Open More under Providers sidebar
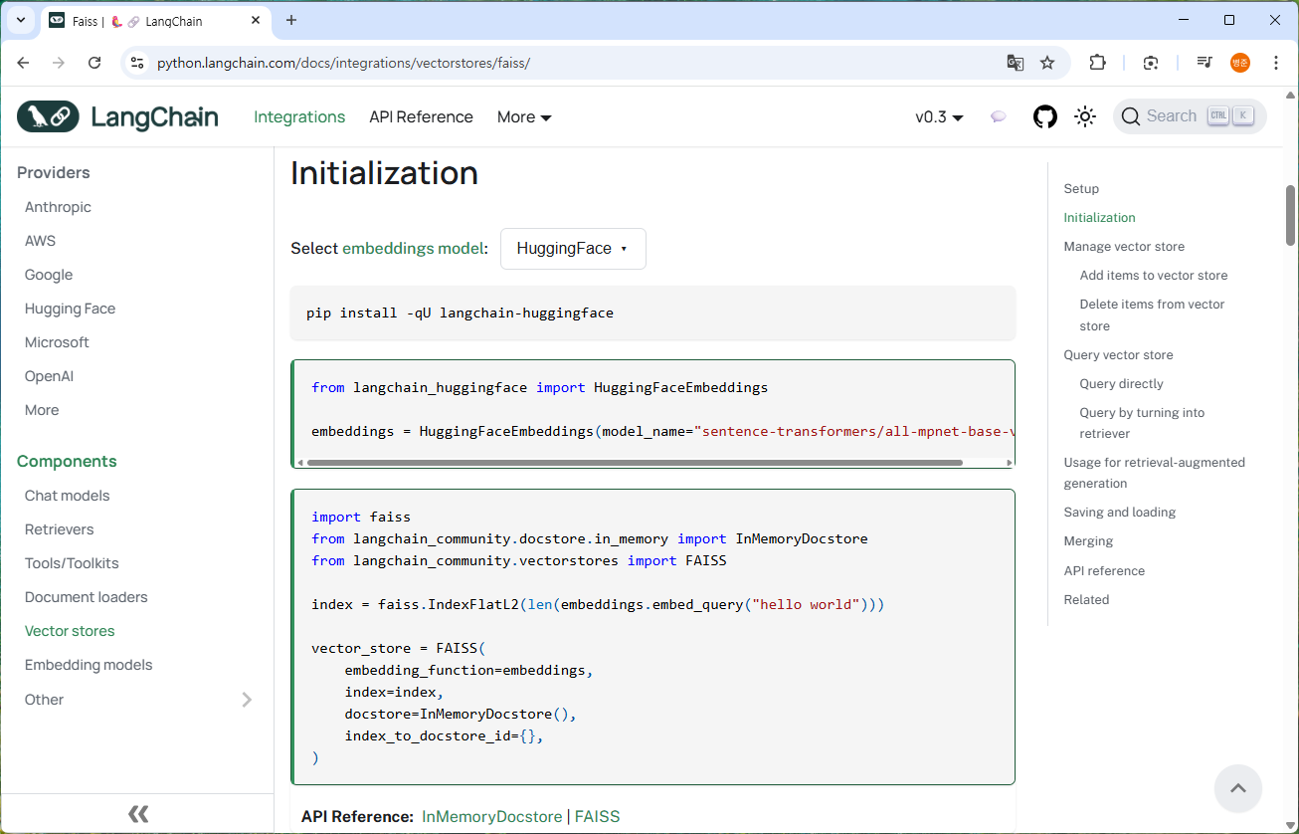 click(x=42, y=410)
